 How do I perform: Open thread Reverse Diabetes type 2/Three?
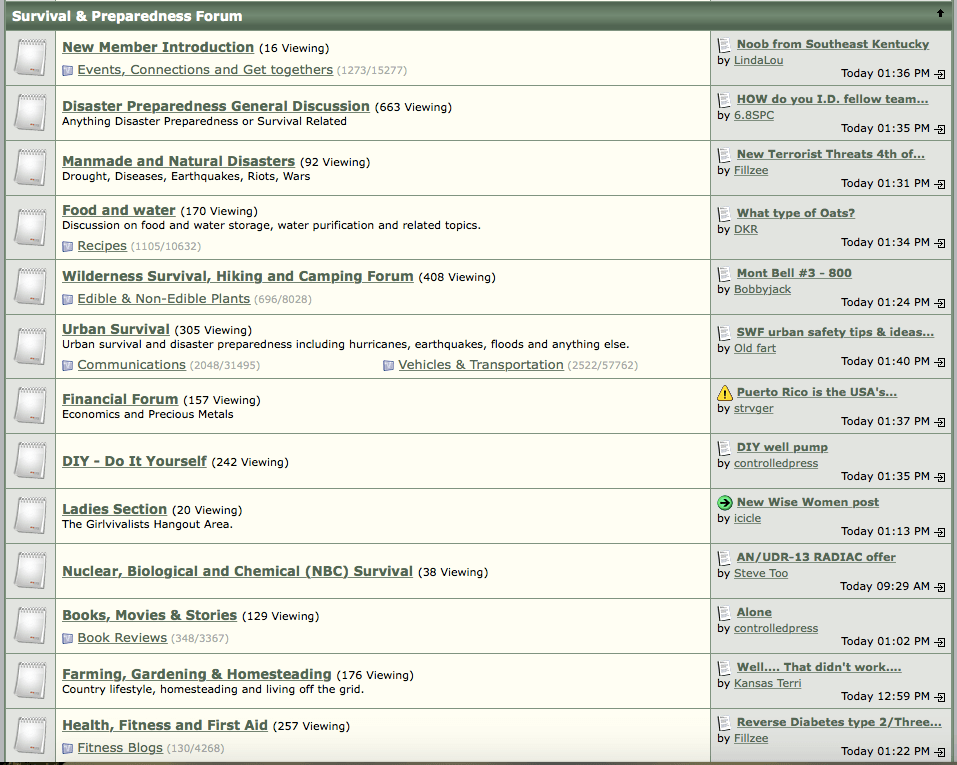click(839, 722)
